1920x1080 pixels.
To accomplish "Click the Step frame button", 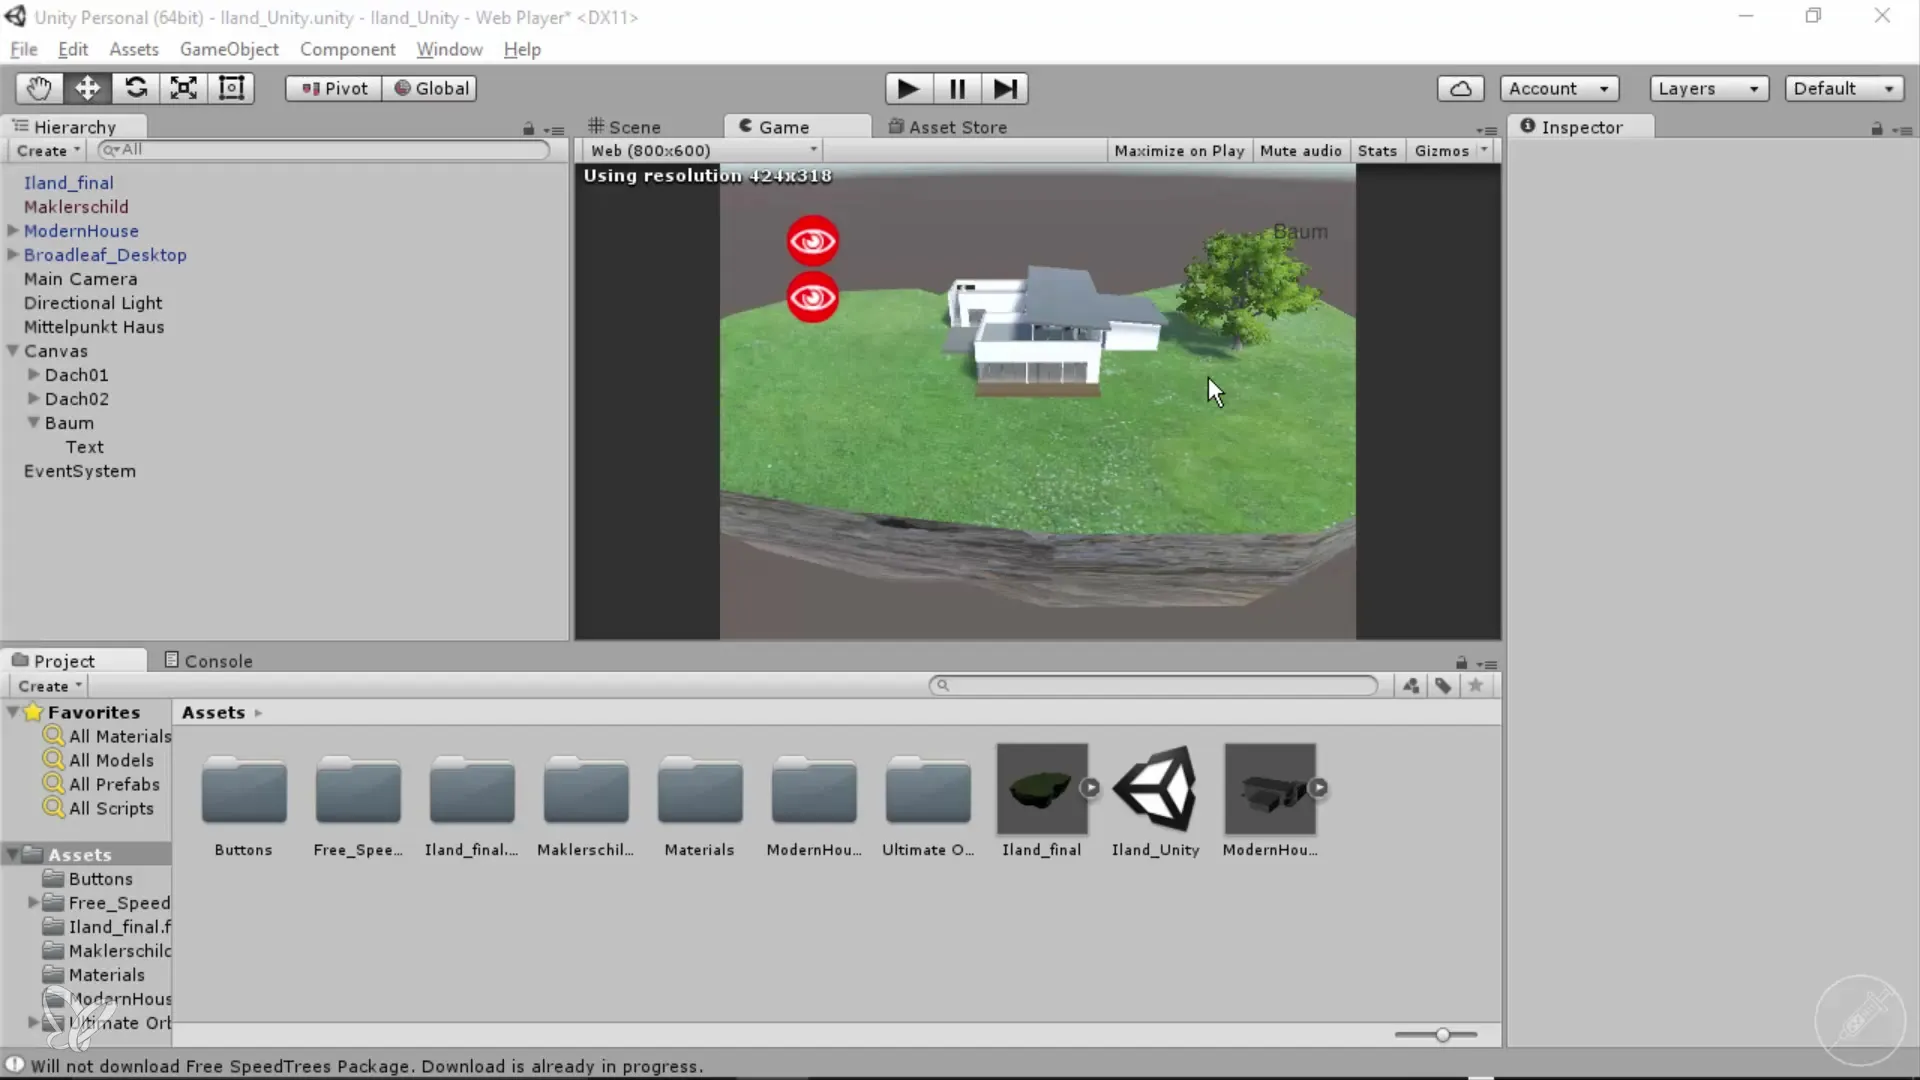I will coord(1005,88).
